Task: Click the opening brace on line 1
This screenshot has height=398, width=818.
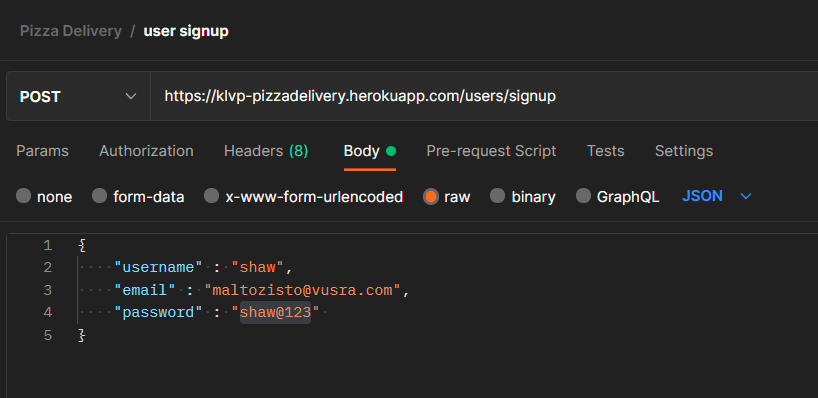Action: (81, 245)
